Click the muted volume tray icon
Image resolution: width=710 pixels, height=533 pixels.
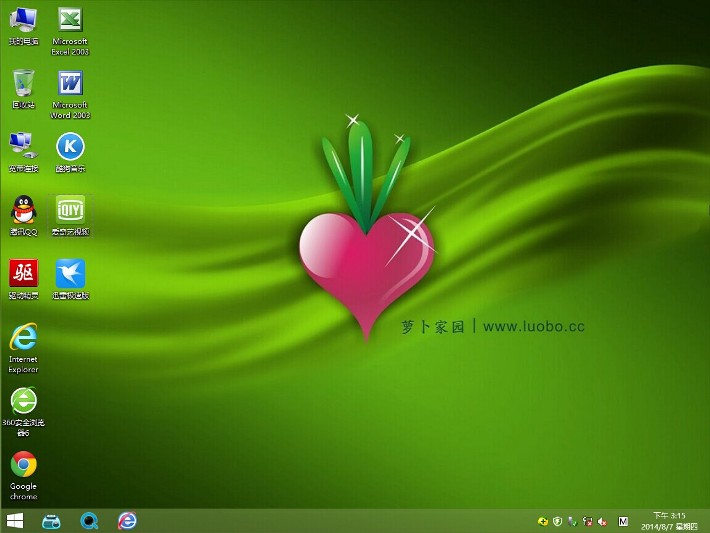602,522
